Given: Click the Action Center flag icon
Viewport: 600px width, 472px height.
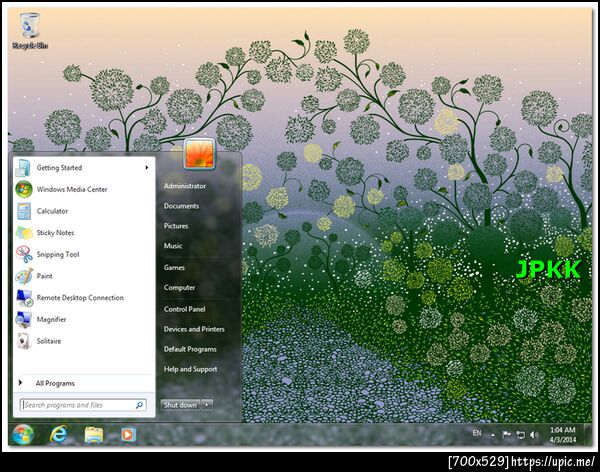Looking at the screenshot, I should [x=507, y=434].
